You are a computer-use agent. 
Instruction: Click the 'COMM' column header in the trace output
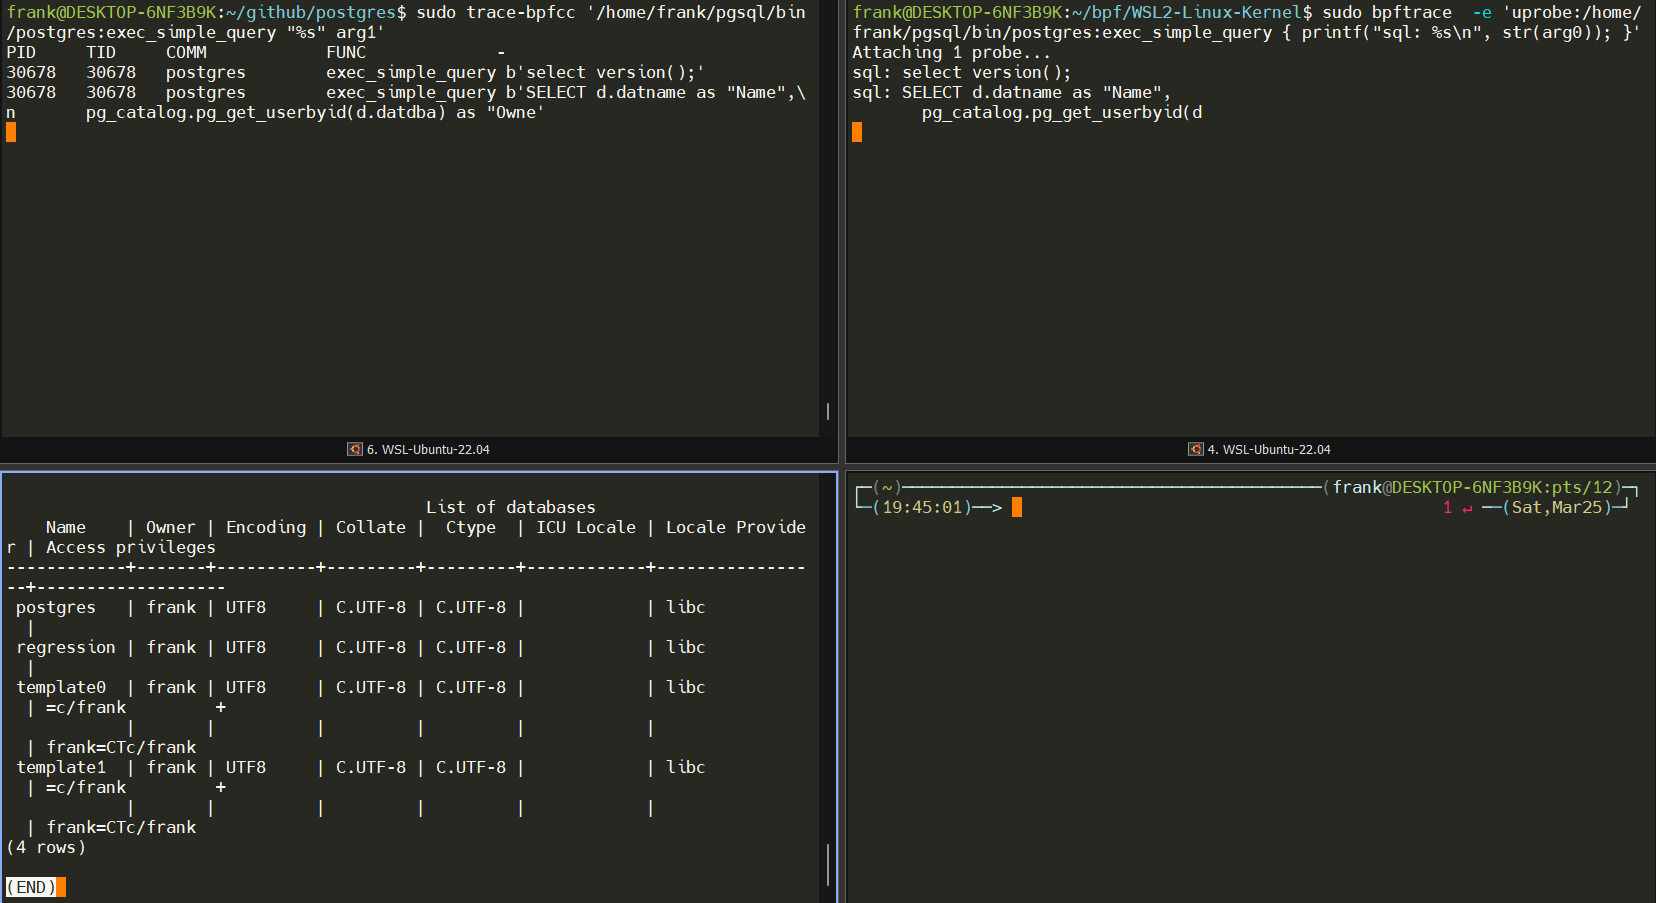186,52
